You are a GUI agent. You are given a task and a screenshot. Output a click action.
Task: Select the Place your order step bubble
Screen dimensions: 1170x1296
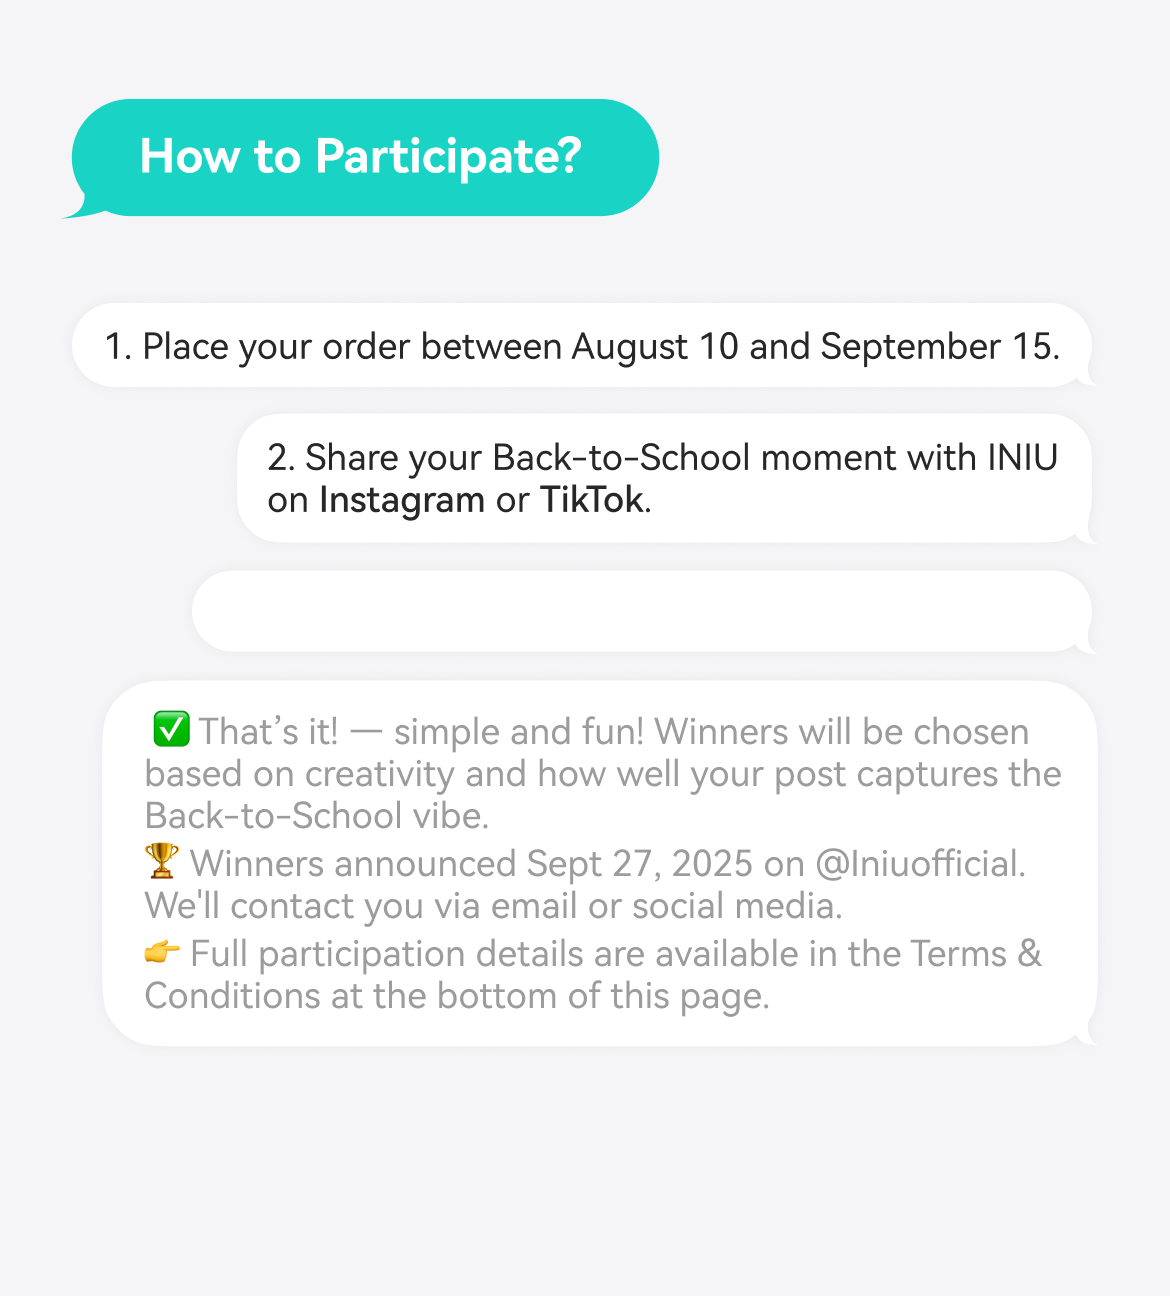tap(581, 345)
